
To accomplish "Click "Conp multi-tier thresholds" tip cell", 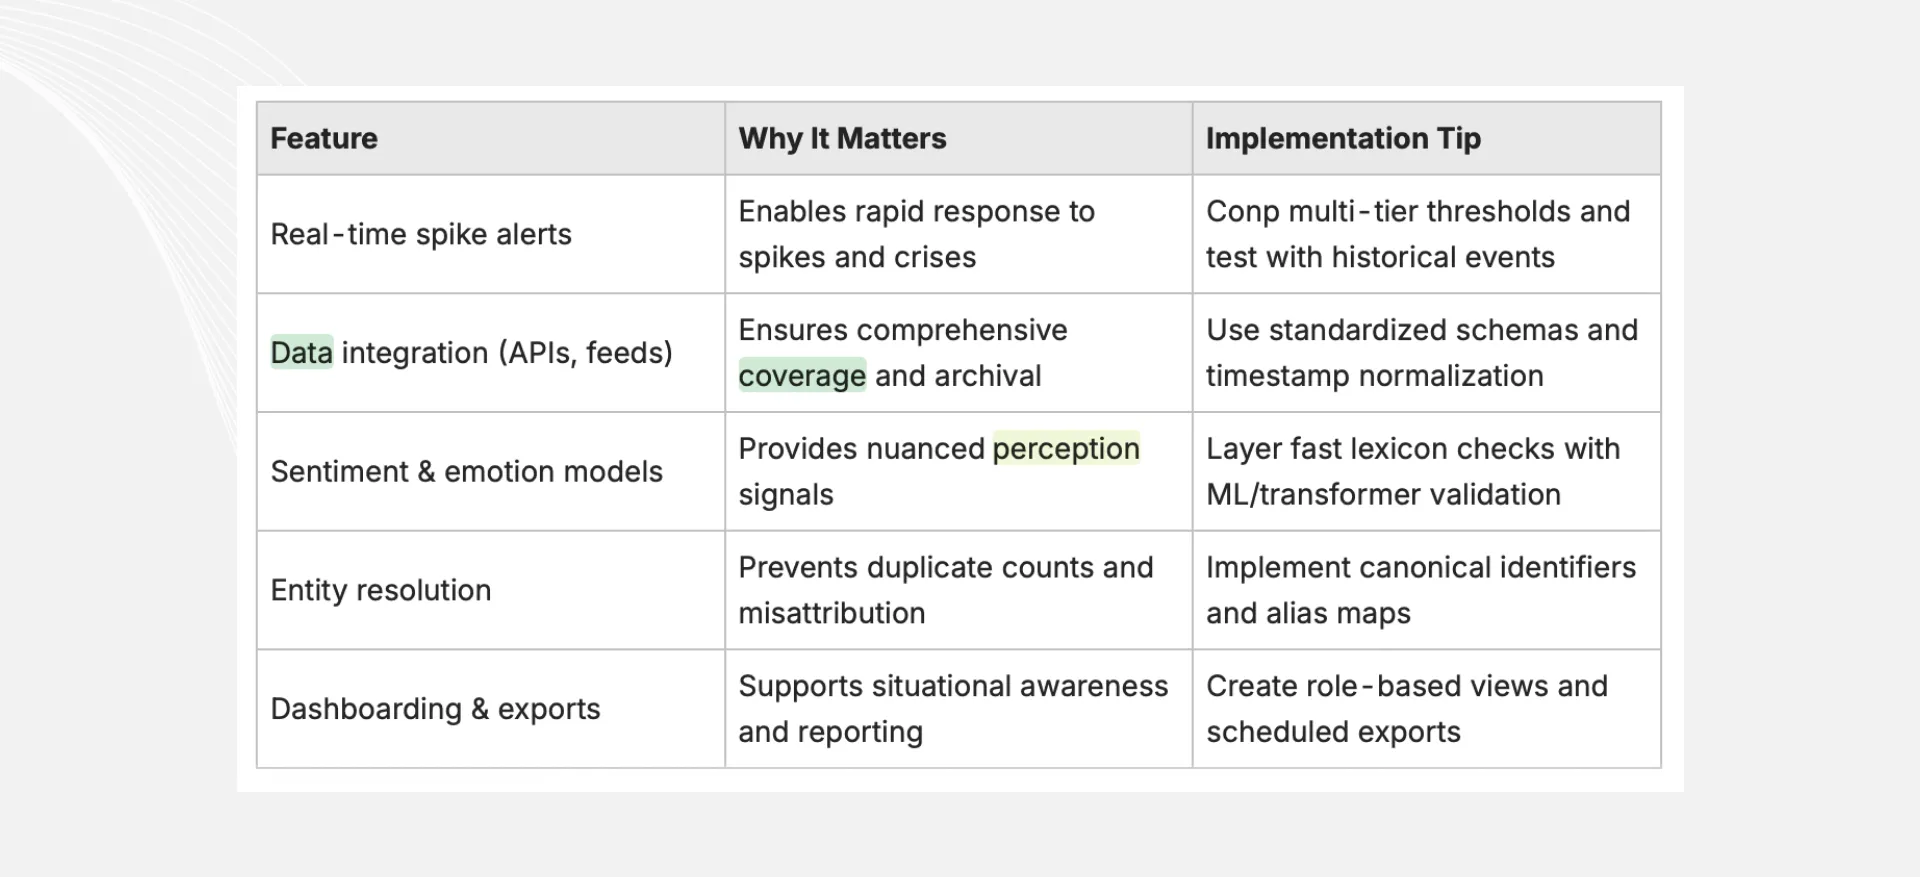I will tap(1427, 234).
